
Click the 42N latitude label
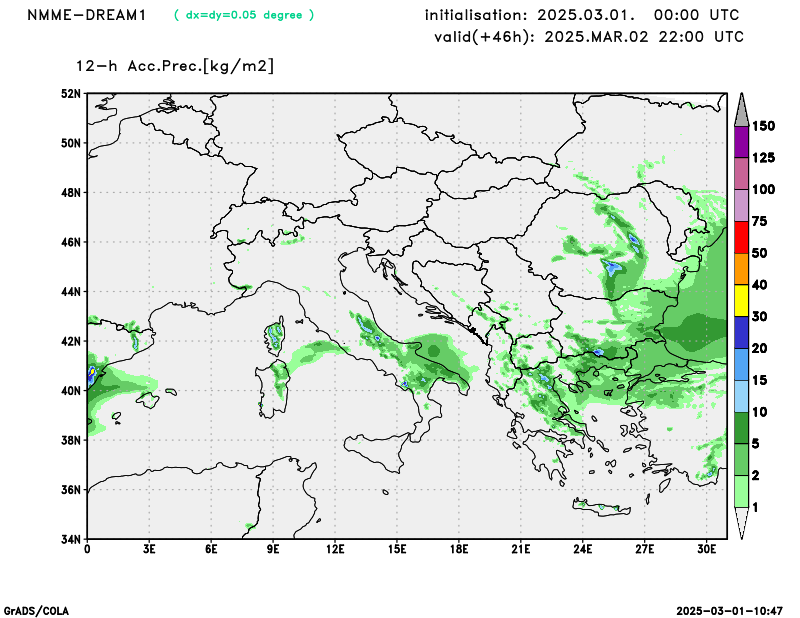(71, 341)
